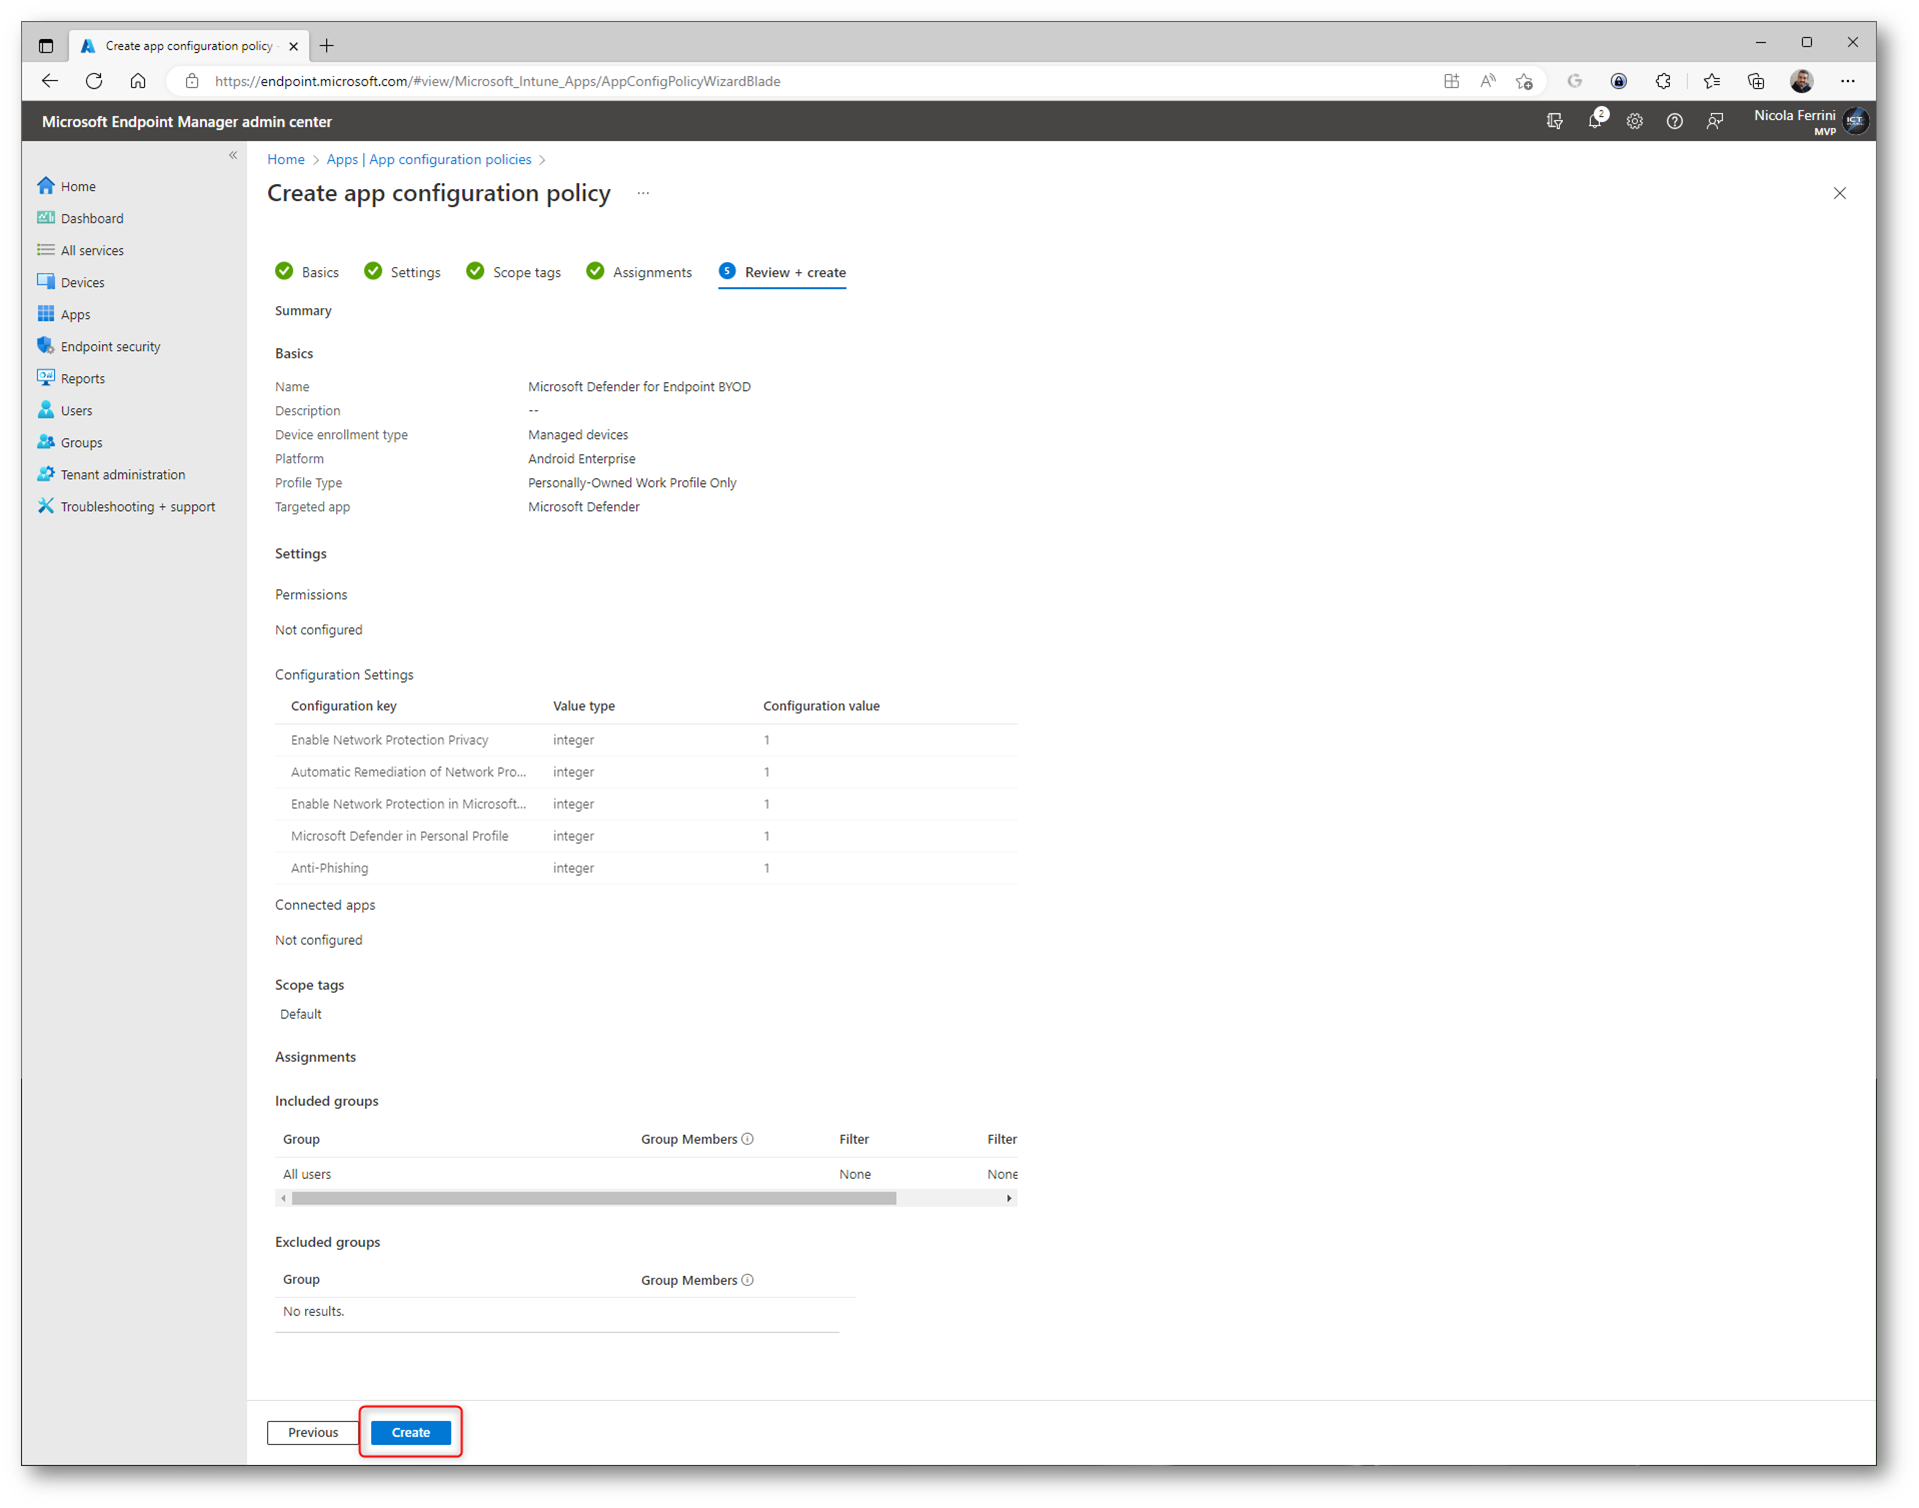
Task: Refresh the browser page
Action: tap(94, 81)
